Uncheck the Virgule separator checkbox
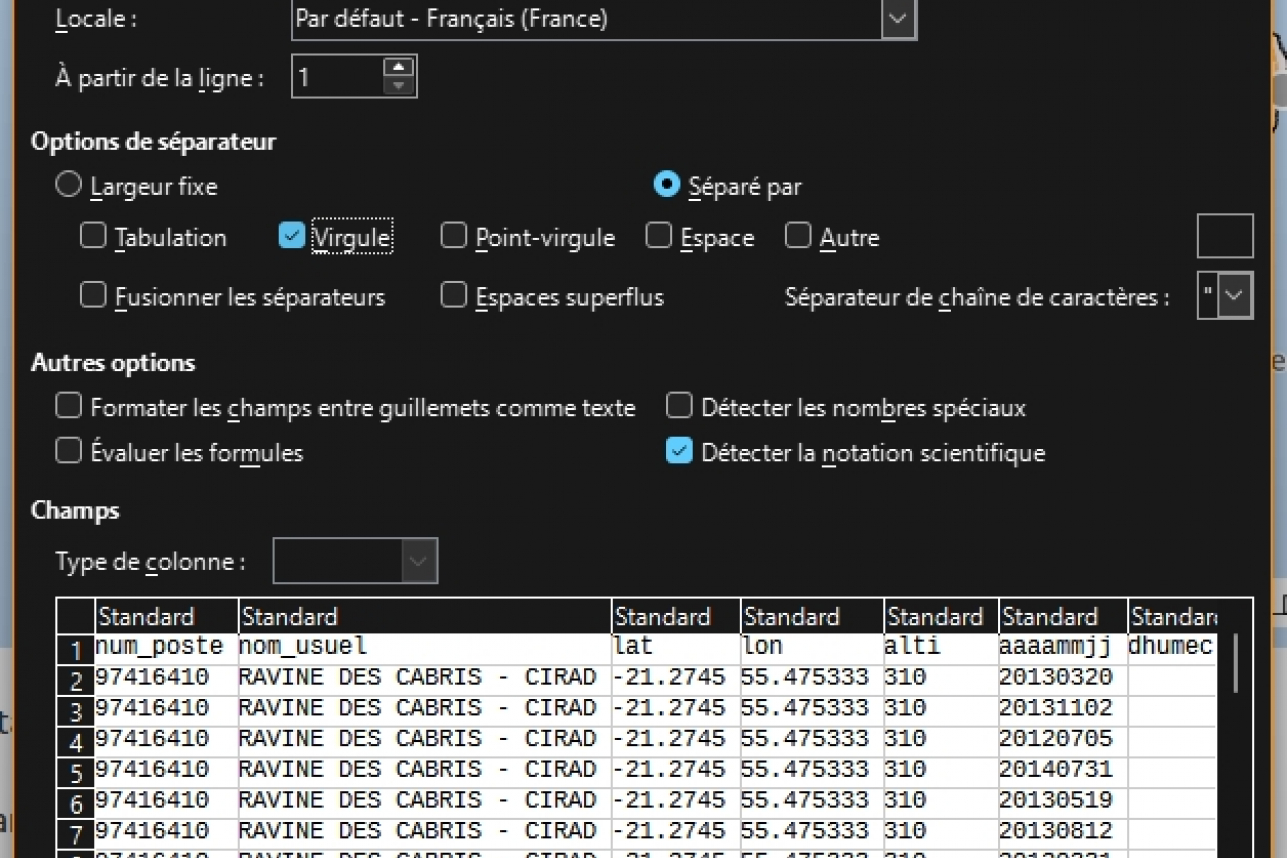This screenshot has height=858, width=1287. [x=291, y=236]
